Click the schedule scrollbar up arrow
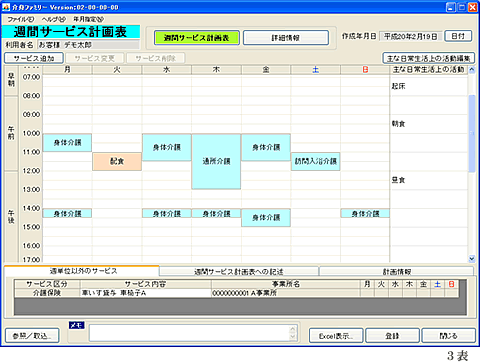 point(472,70)
